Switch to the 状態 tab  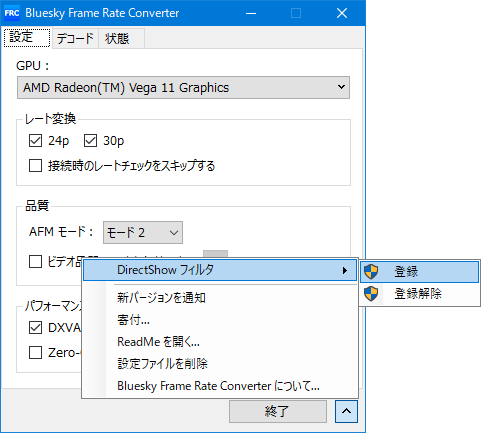121,39
